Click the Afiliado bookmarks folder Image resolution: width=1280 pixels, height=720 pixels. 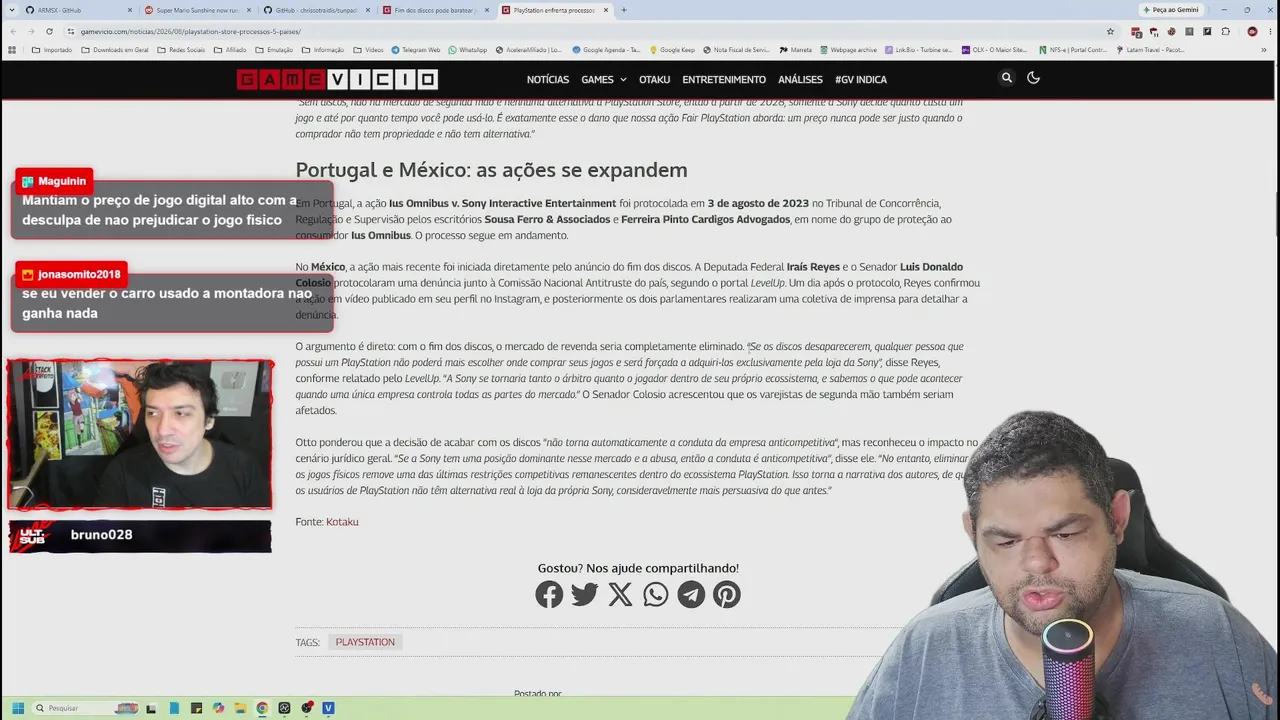click(x=231, y=49)
